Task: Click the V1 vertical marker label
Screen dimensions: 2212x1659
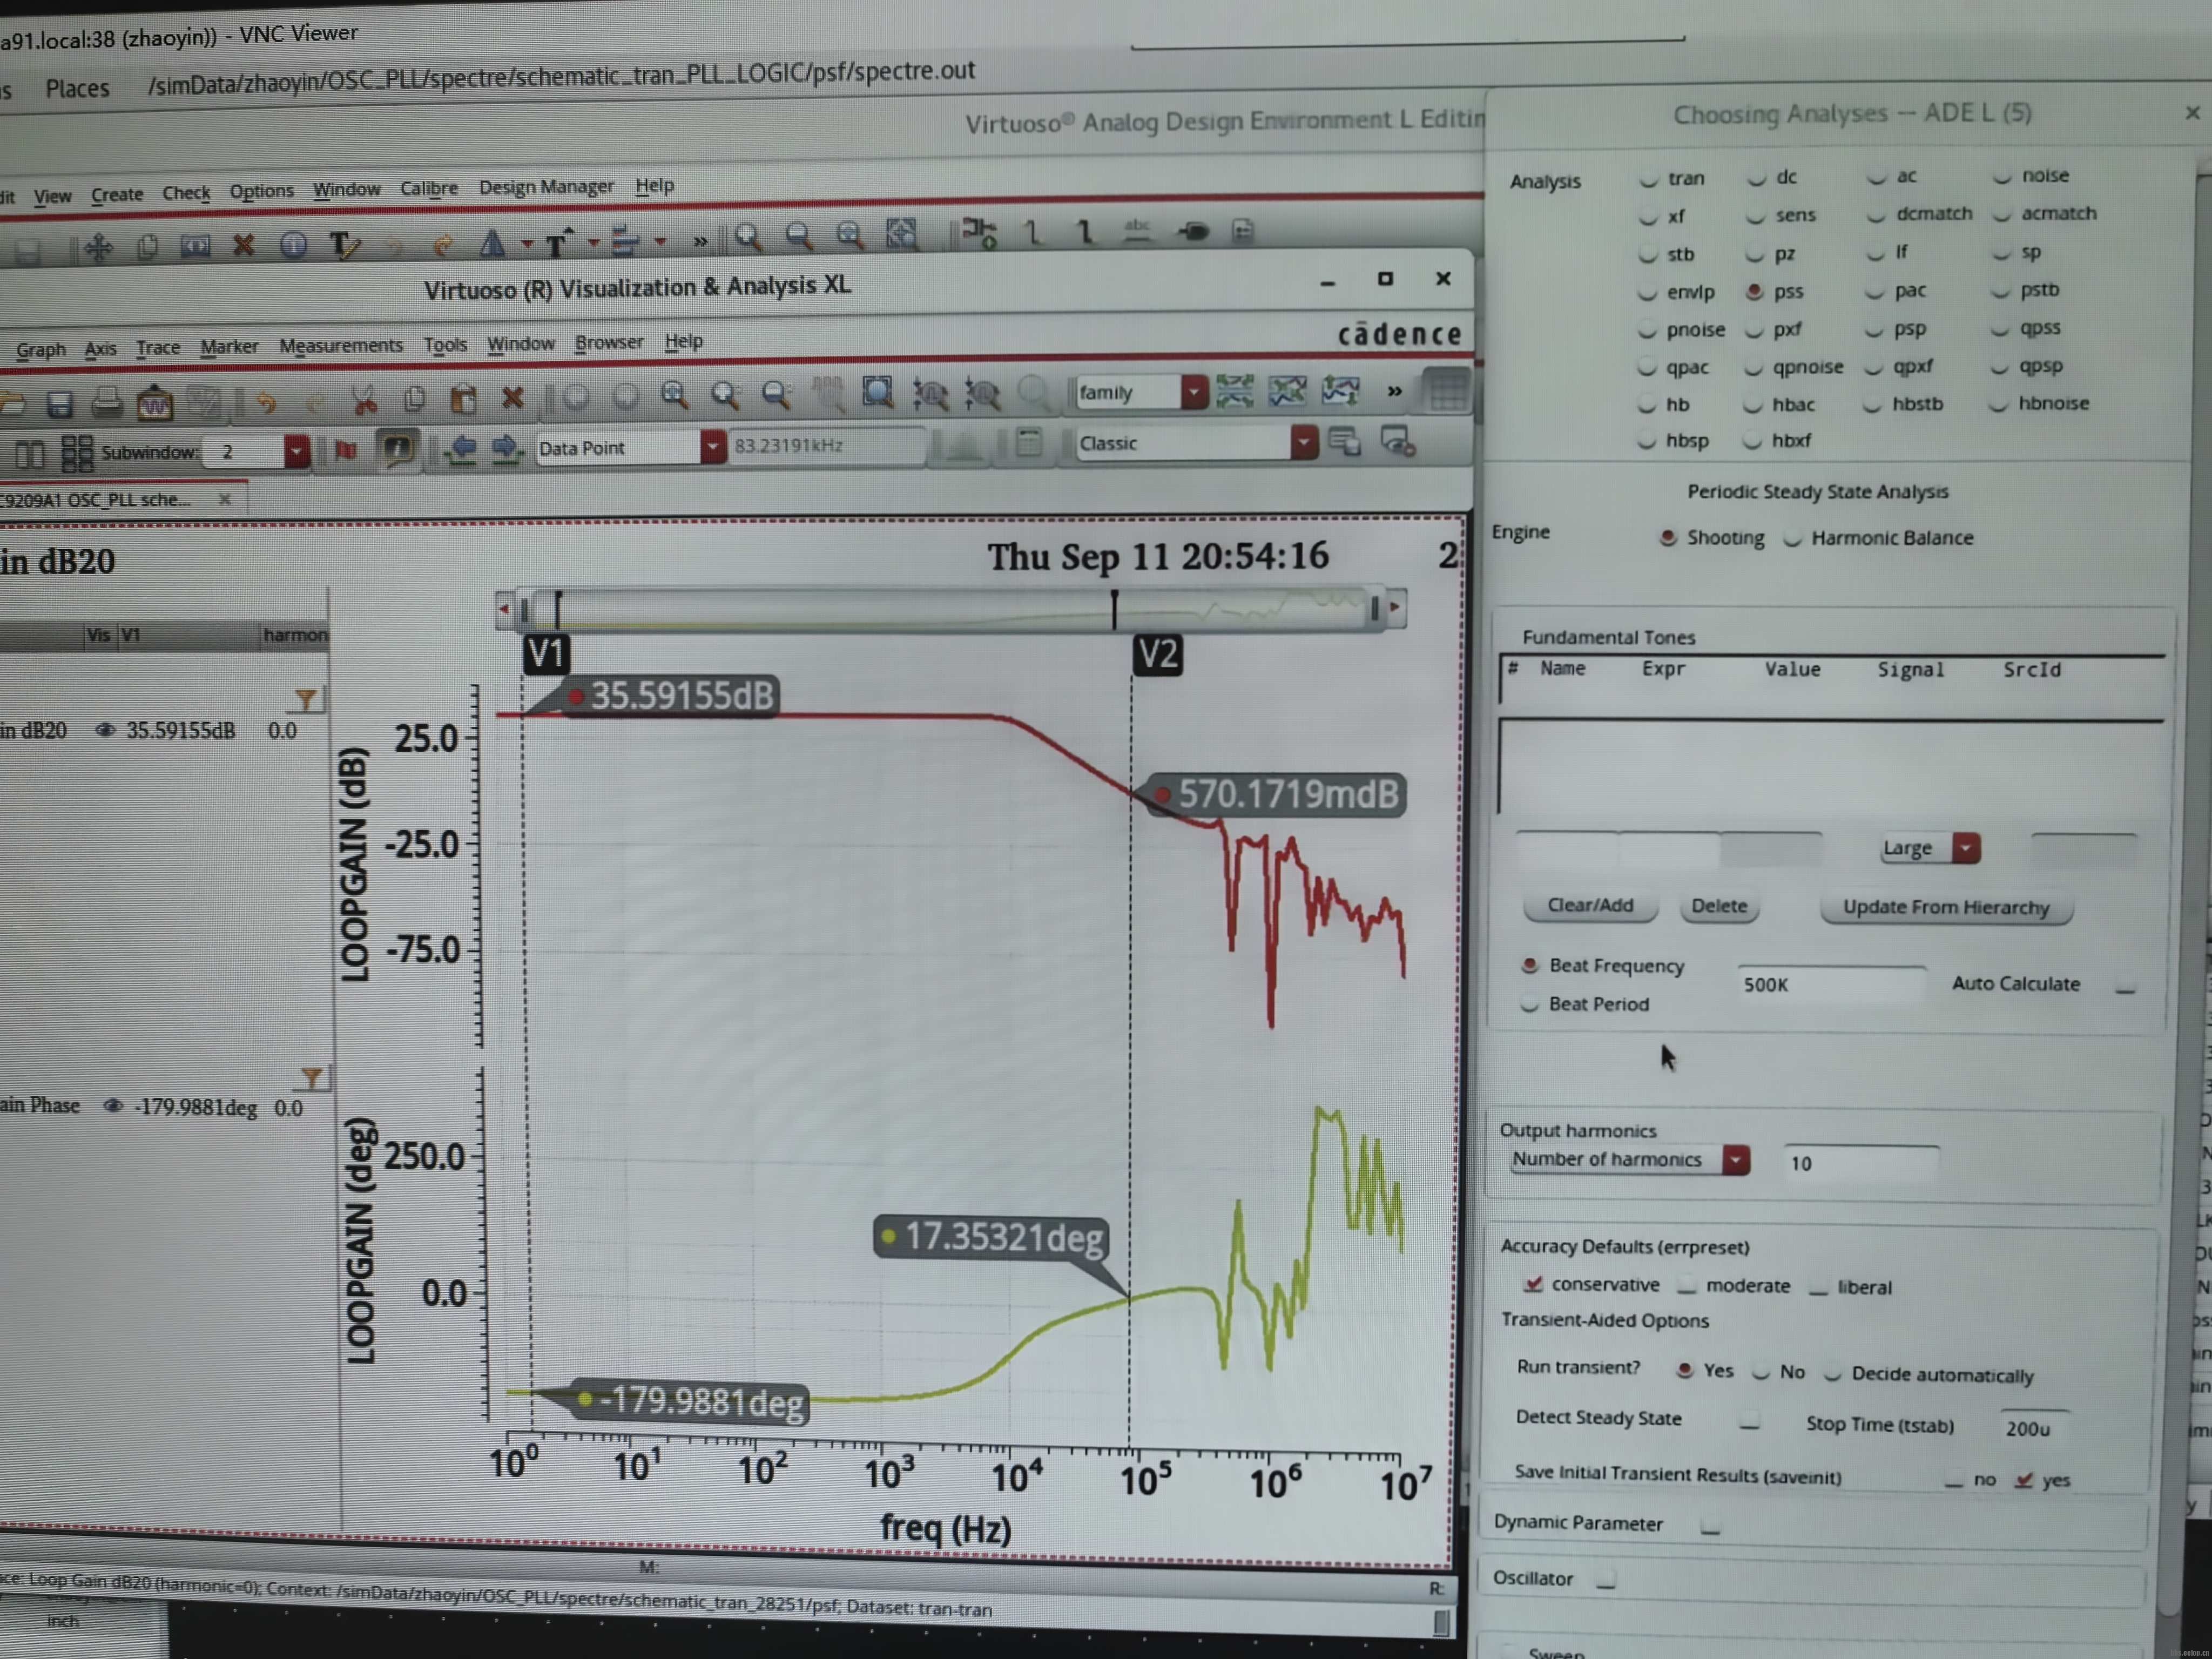Action: [546, 654]
